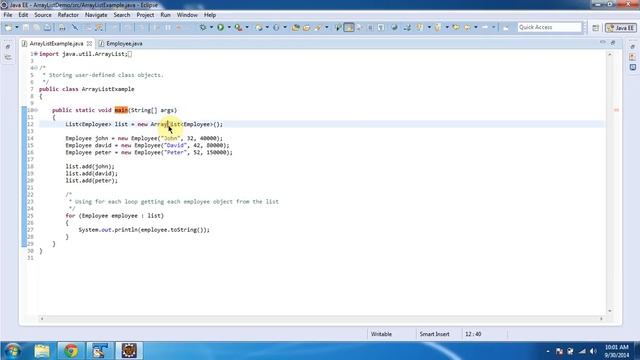Toggle Mark Occurrences in toolbar
Image resolution: width=640 pixels, height=360 pixels.
[x=349, y=27]
